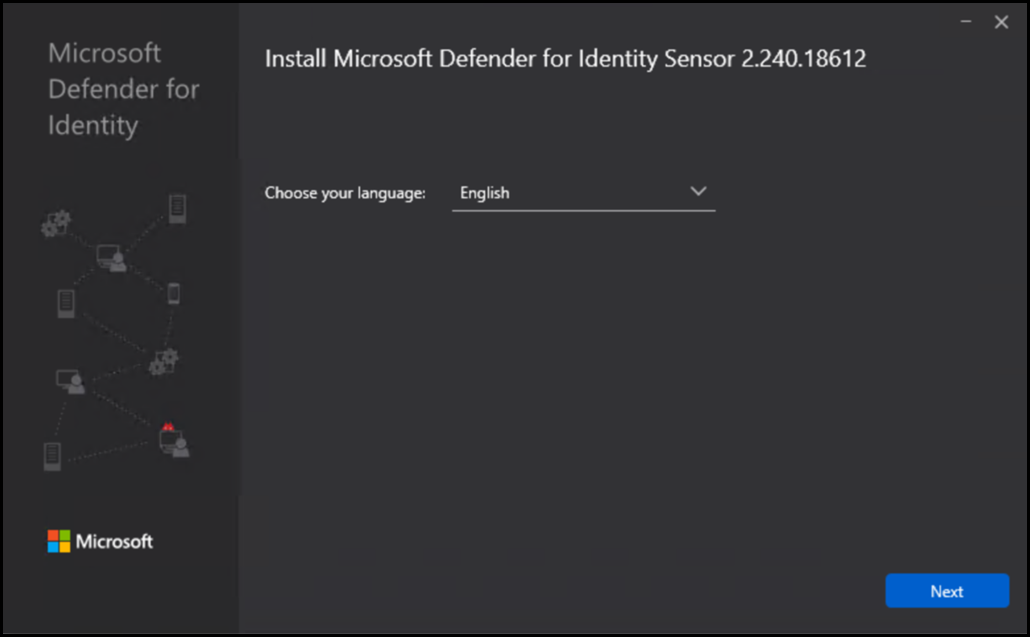Image resolution: width=1030 pixels, height=637 pixels.
Task: Click the mobile phone icon in the diagram
Action: click(173, 293)
